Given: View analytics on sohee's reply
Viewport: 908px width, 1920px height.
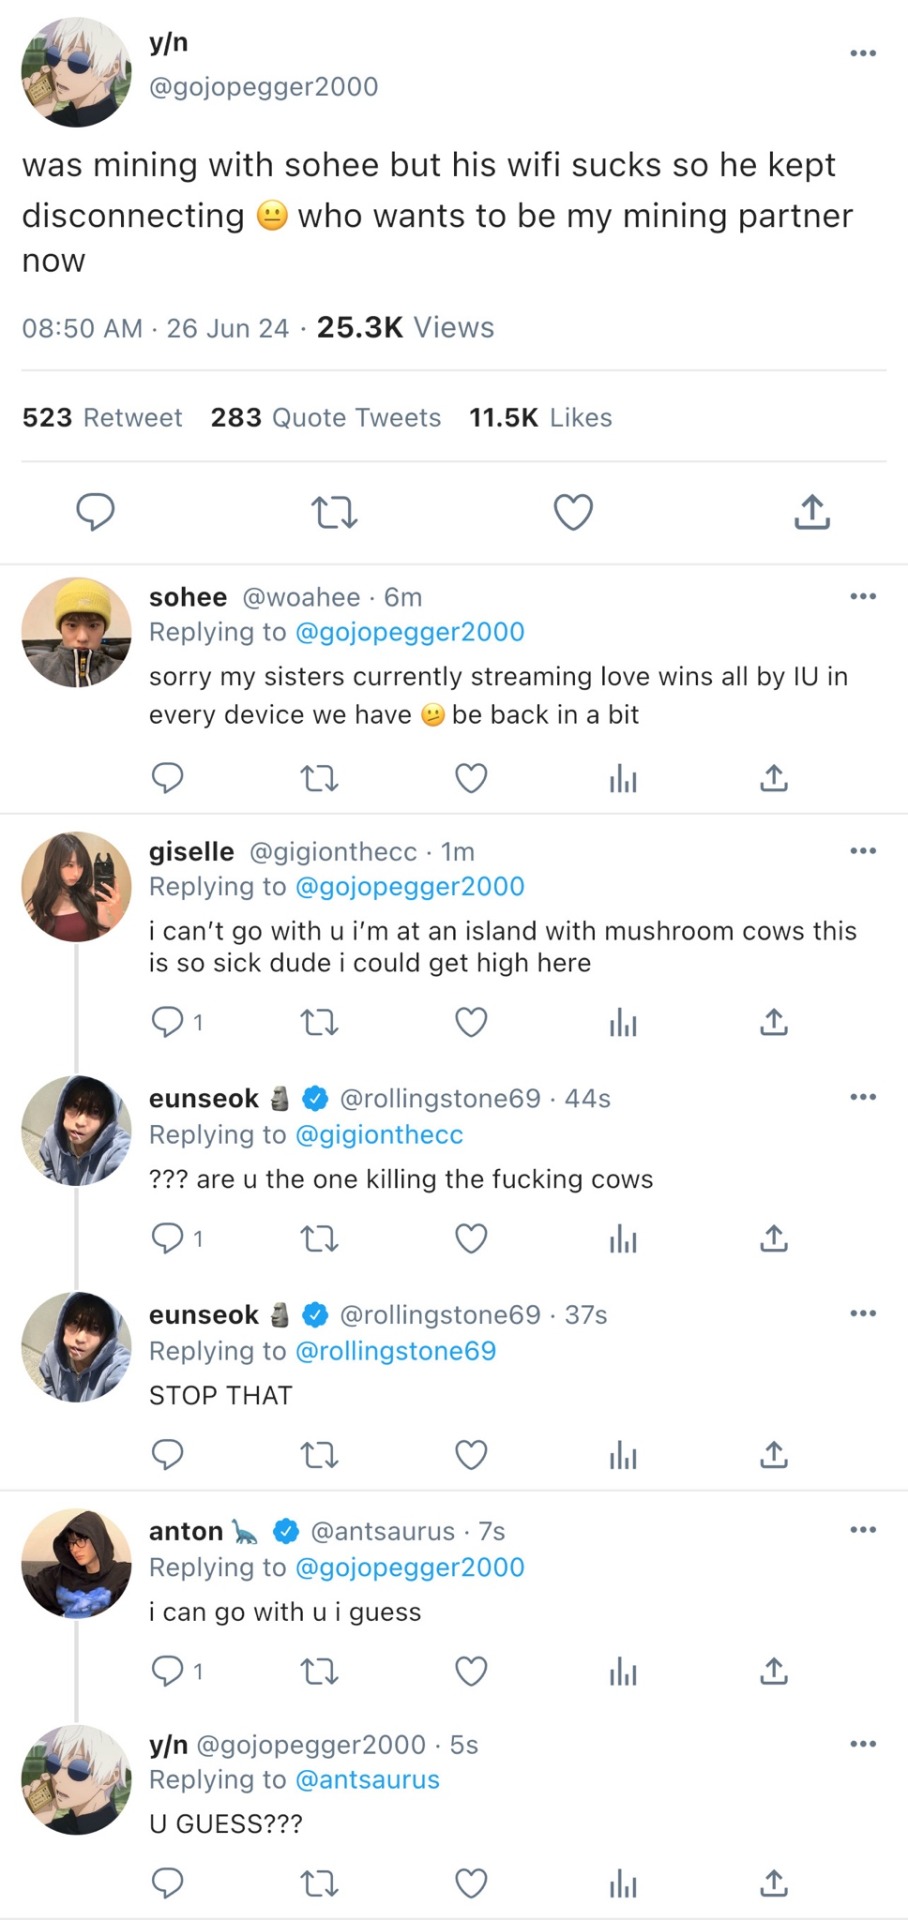Looking at the screenshot, I should [x=623, y=778].
